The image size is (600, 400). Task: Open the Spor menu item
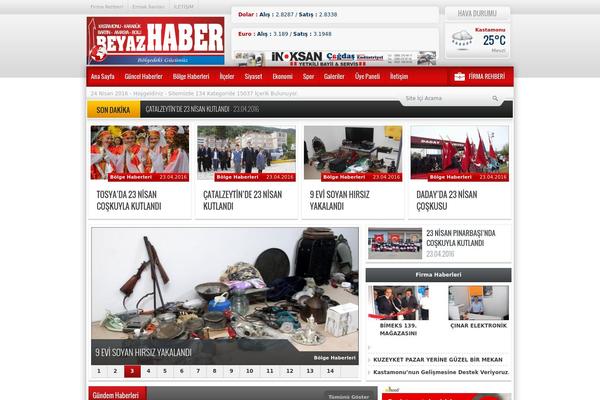point(309,76)
